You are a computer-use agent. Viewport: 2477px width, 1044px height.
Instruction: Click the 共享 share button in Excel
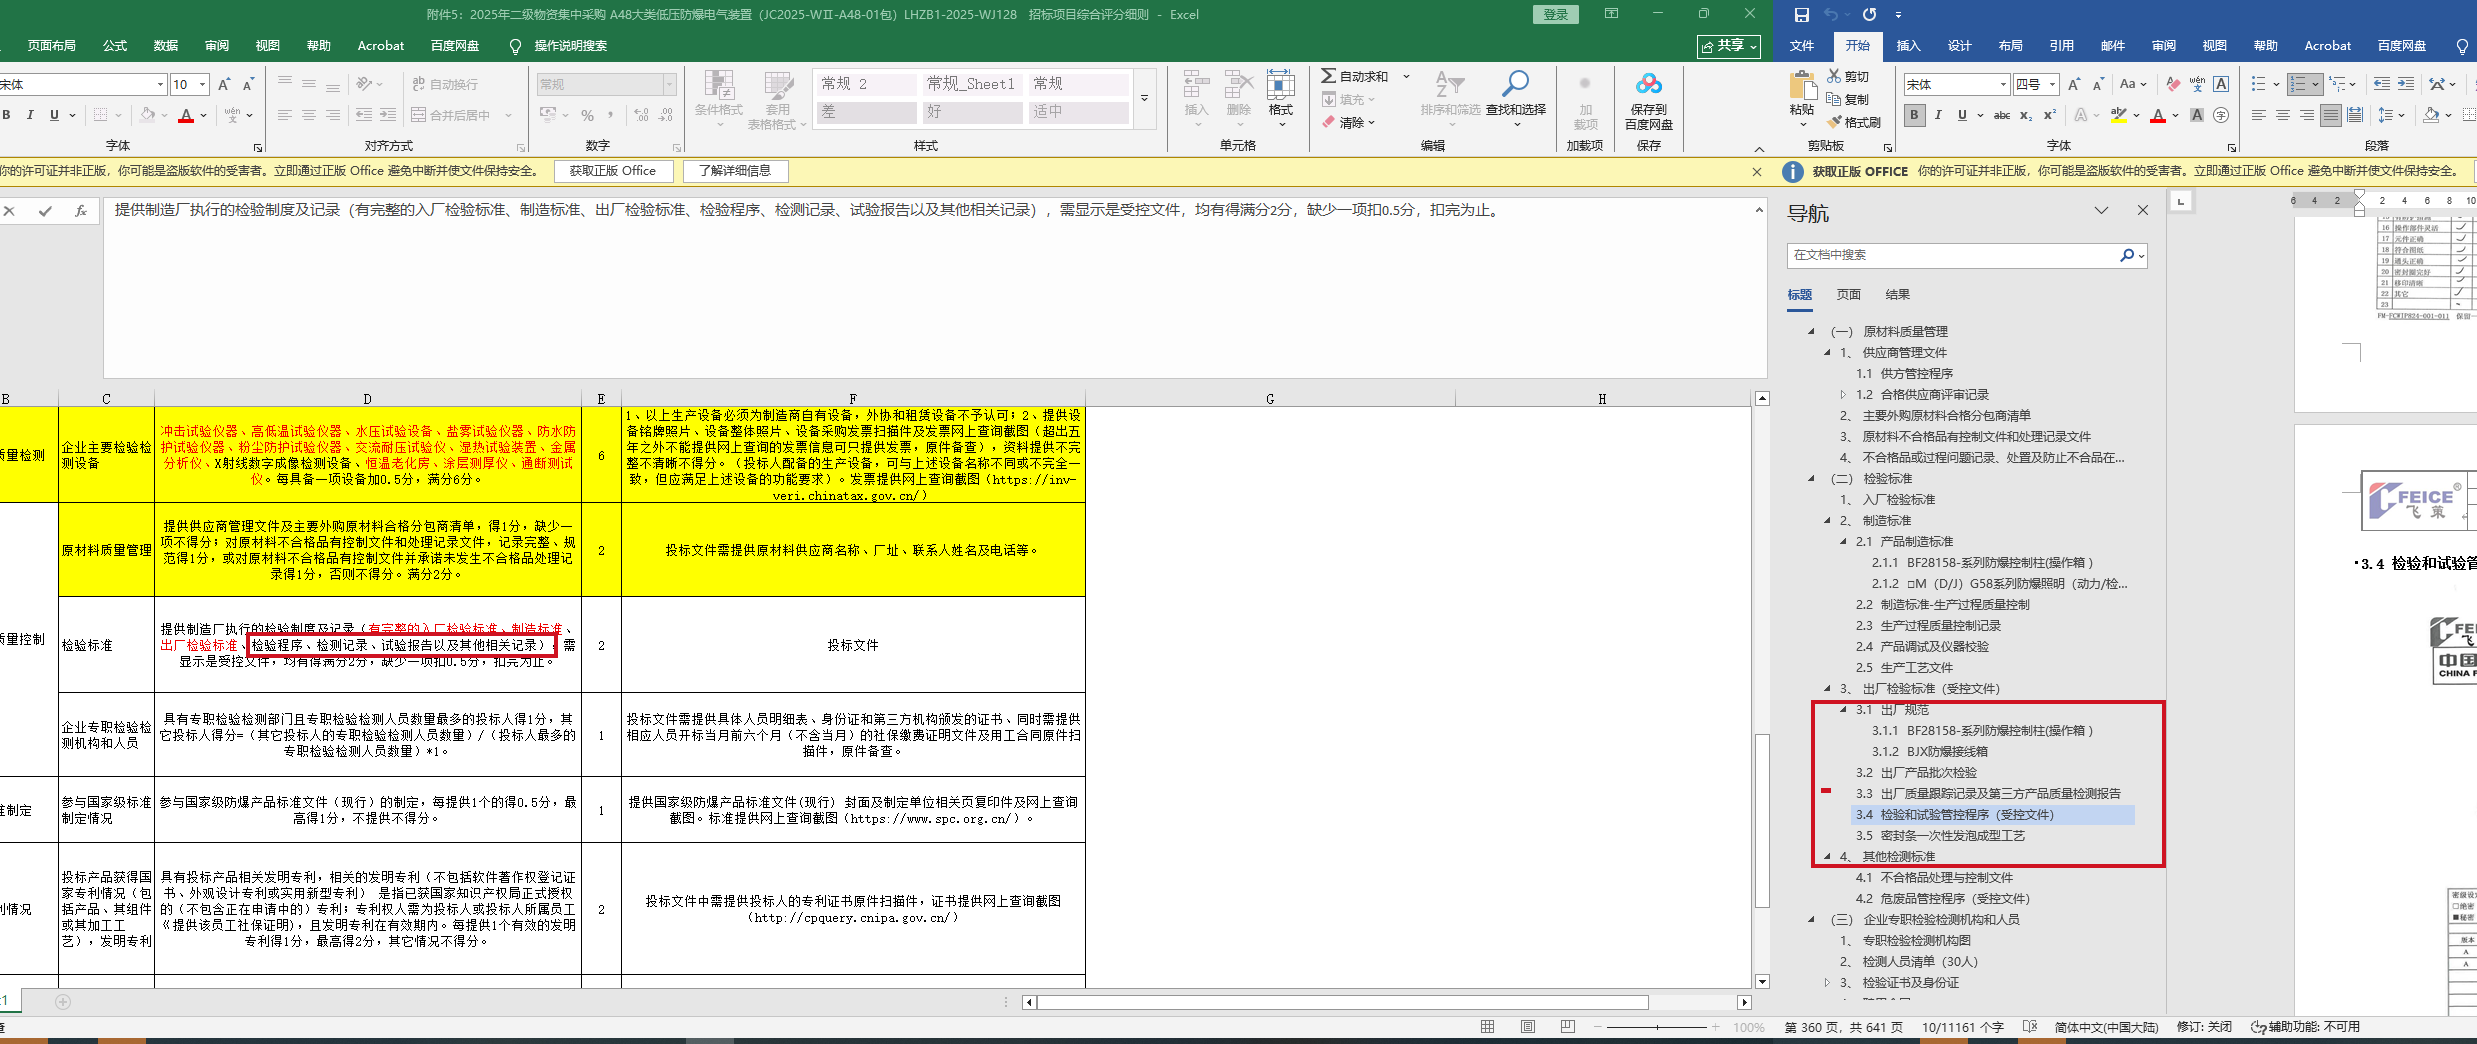[1729, 46]
